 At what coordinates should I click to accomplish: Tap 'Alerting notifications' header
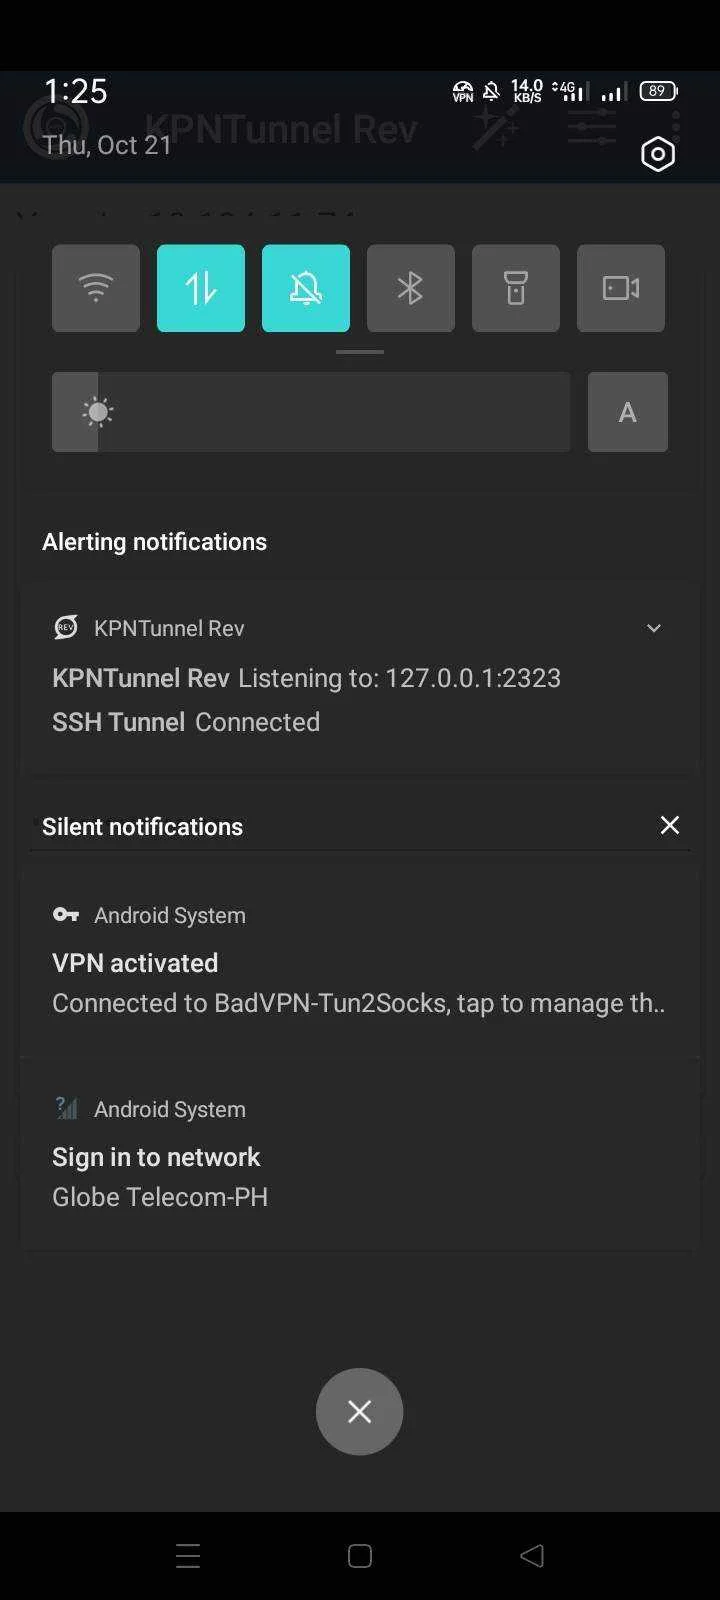(155, 542)
